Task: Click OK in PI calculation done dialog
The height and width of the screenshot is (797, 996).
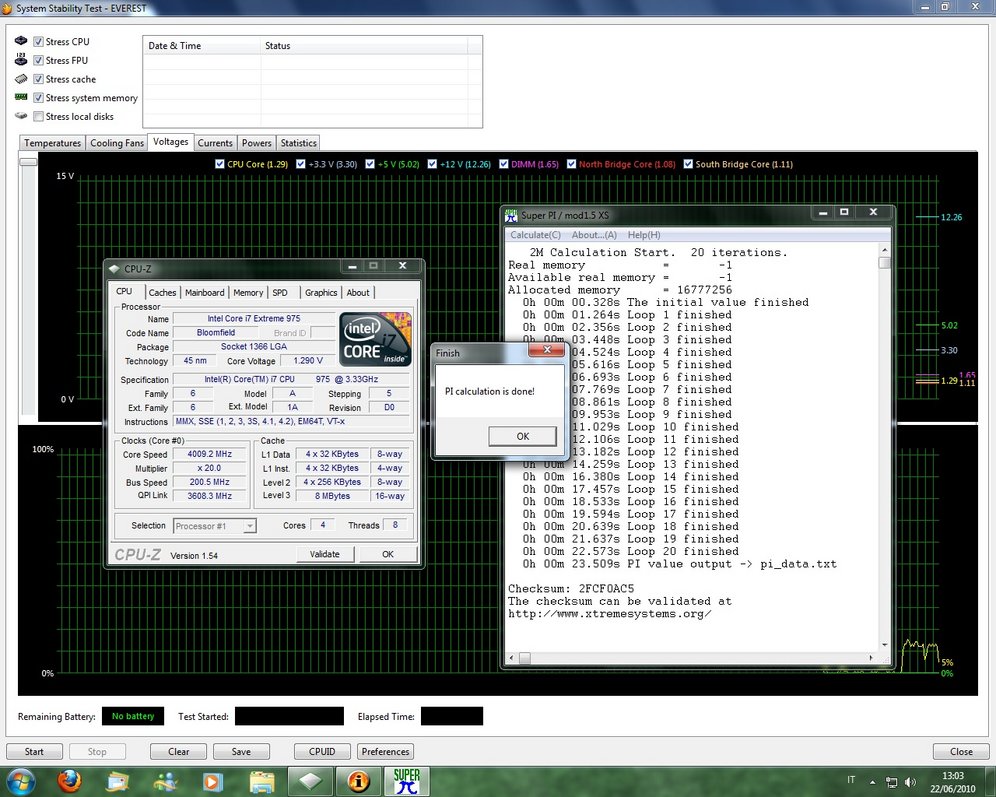Action: click(x=522, y=436)
